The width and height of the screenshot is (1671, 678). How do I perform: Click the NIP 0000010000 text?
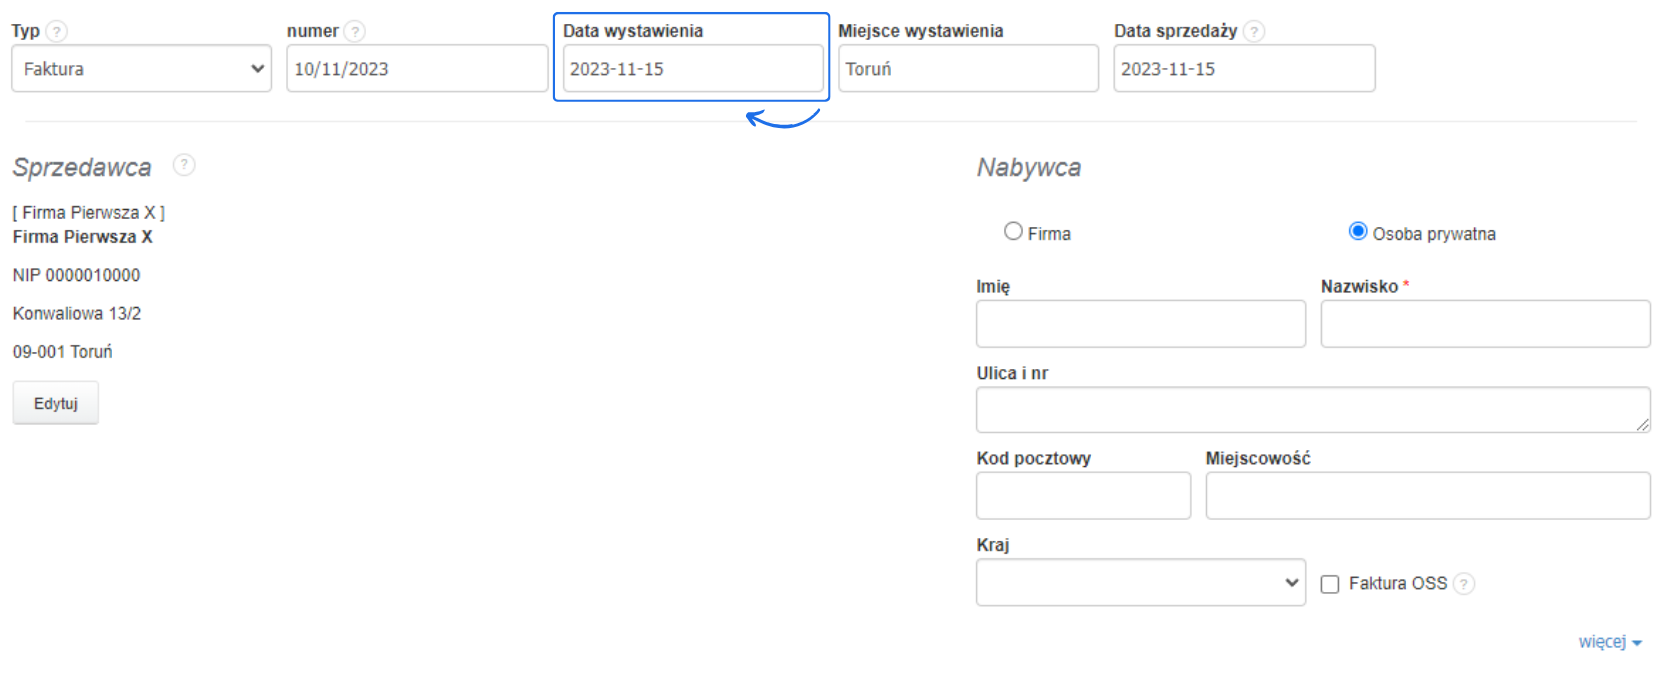[77, 275]
